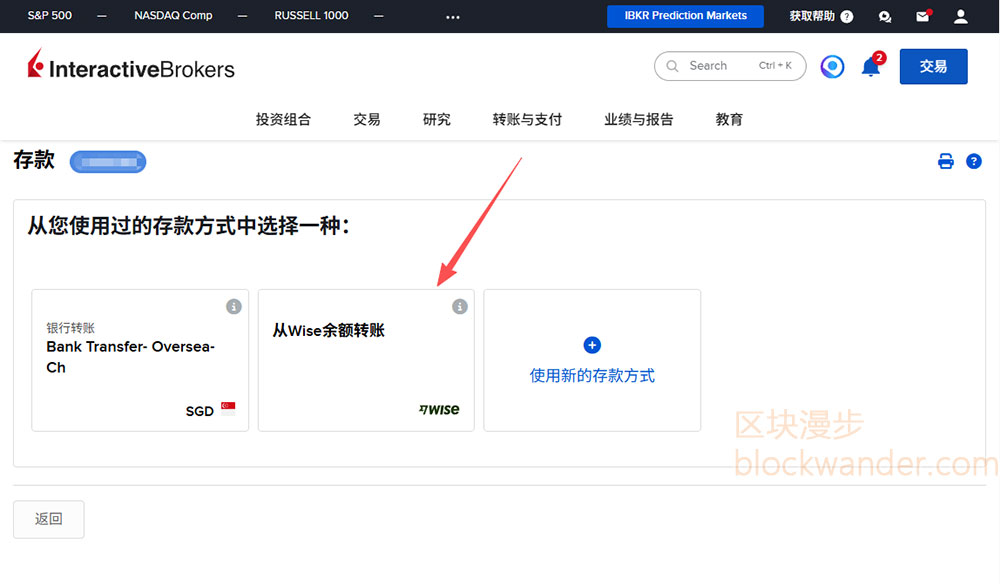Open the 研究 menu
The height and width of the screenshot is (584, 1000).
point(437,119)
